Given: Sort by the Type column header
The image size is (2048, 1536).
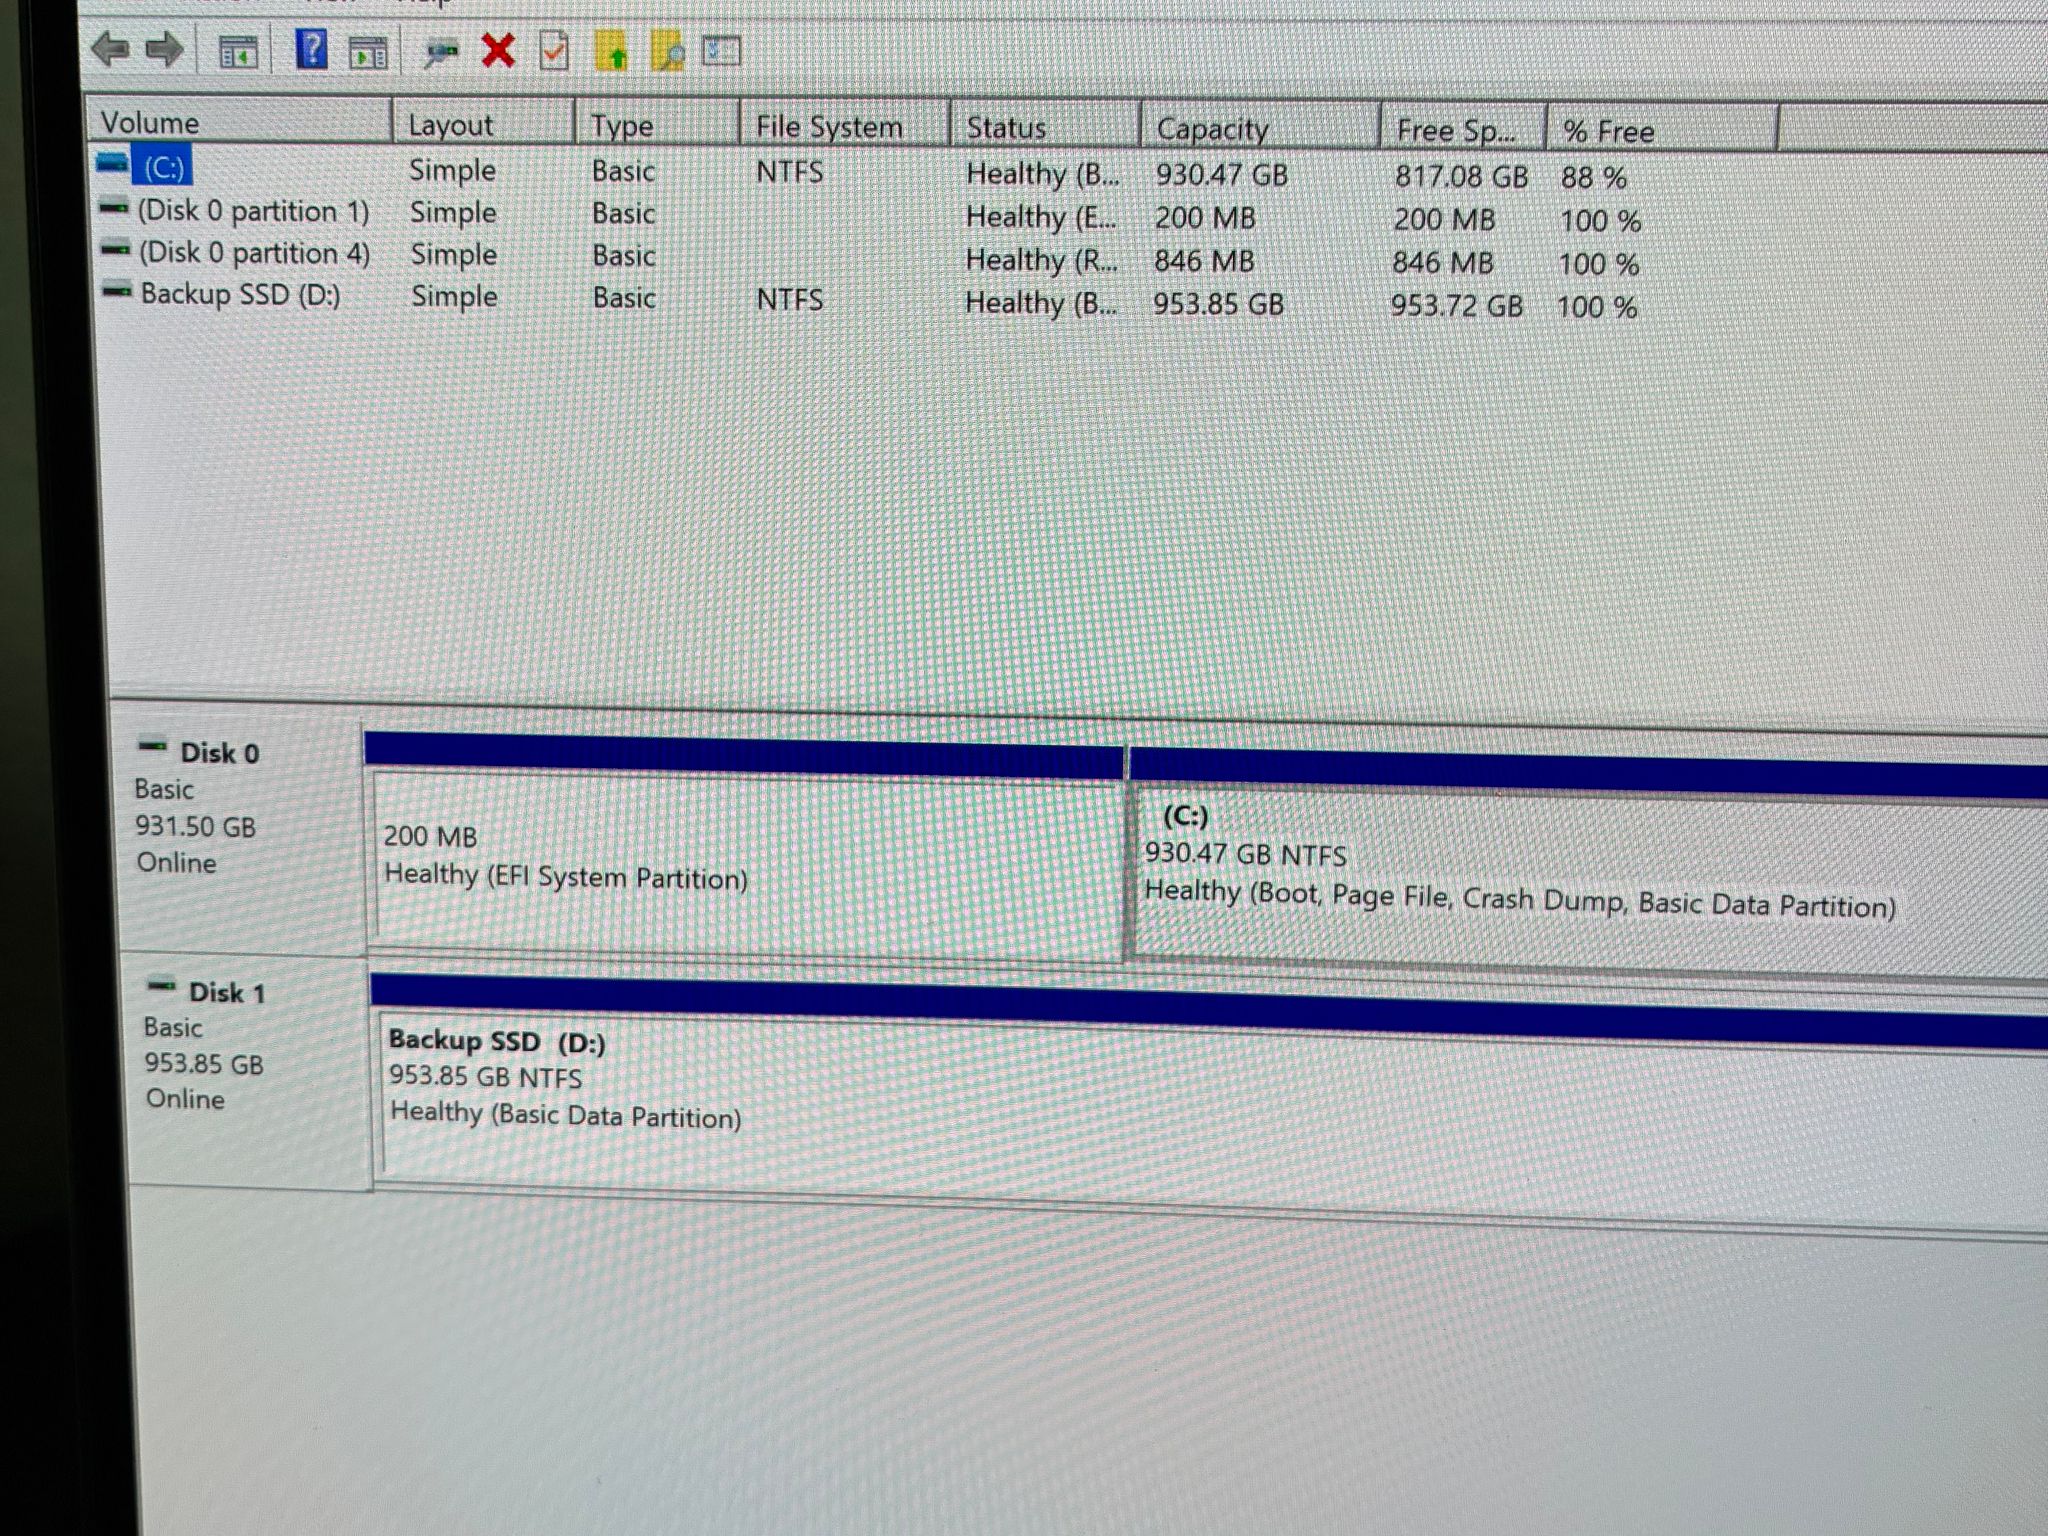Looking at the screenshot, I should [658, 125].
